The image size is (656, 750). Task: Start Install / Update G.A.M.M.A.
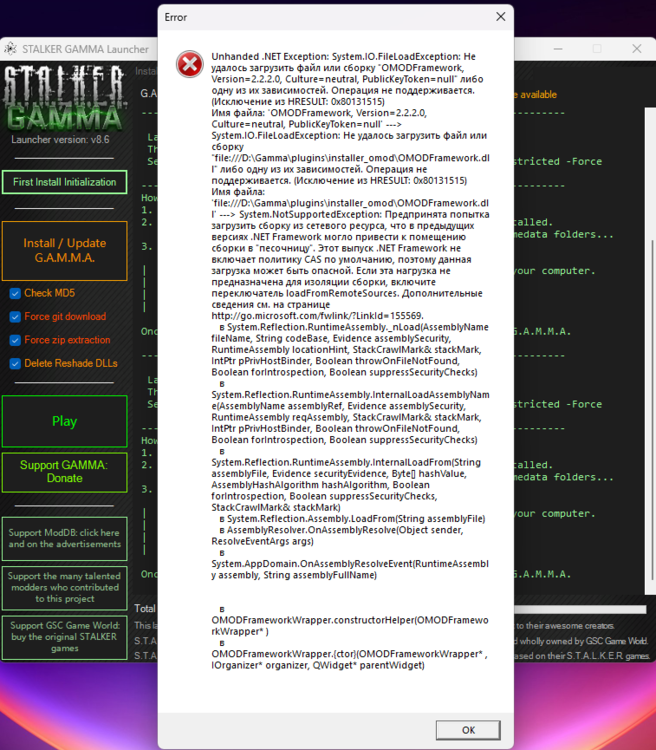coord(65,251)
